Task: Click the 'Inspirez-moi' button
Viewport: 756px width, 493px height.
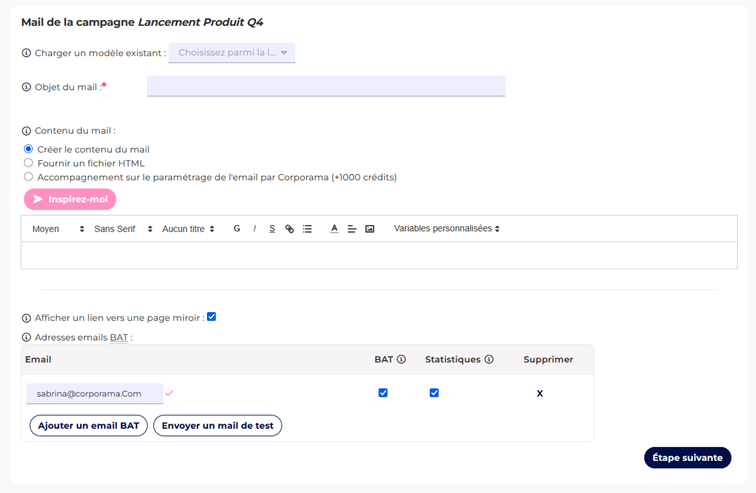Action: pos(70,199)
